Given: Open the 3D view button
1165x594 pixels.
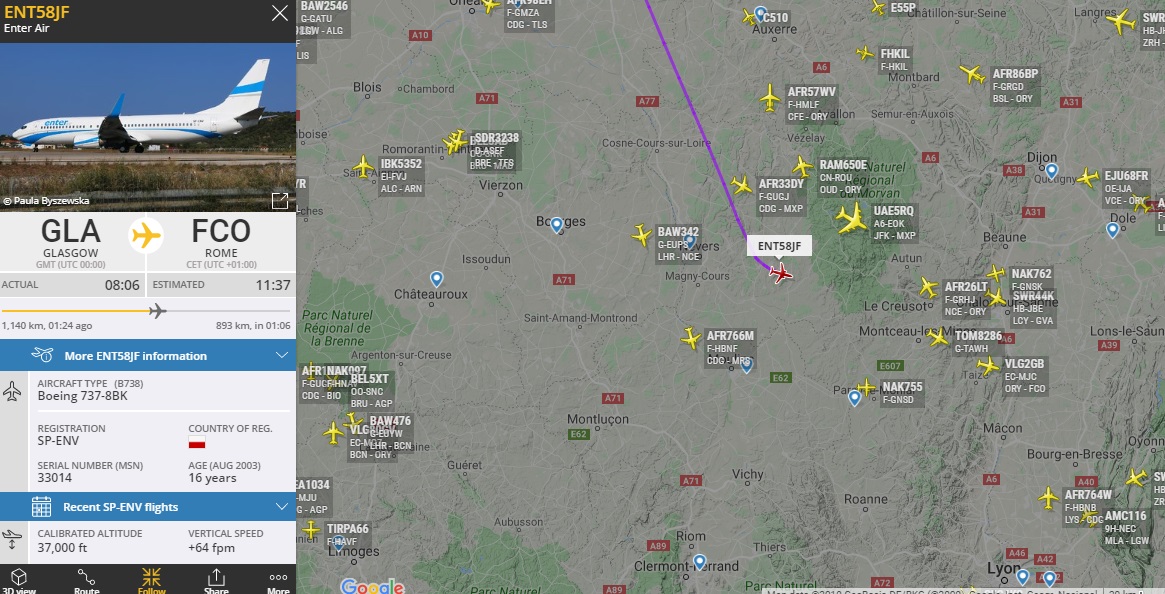Looking at the screenshot, I should [19, 580].
